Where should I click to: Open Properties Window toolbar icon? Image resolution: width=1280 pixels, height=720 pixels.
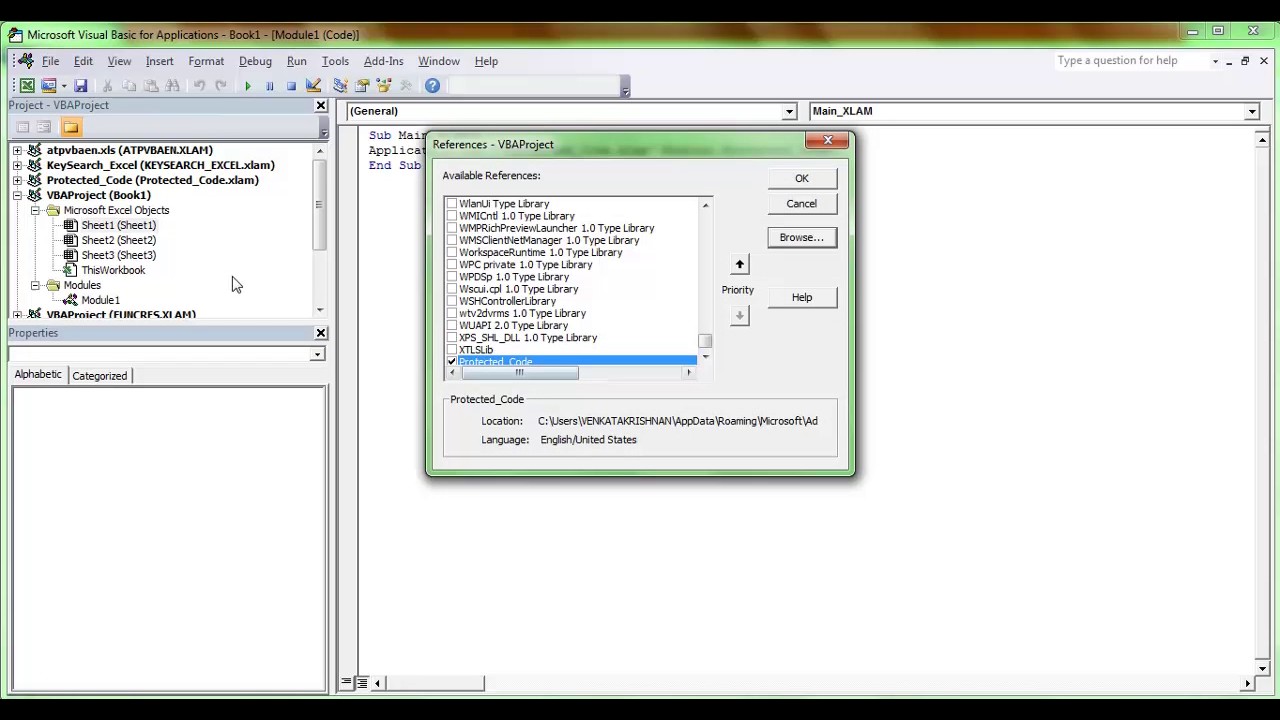(362, 86)
